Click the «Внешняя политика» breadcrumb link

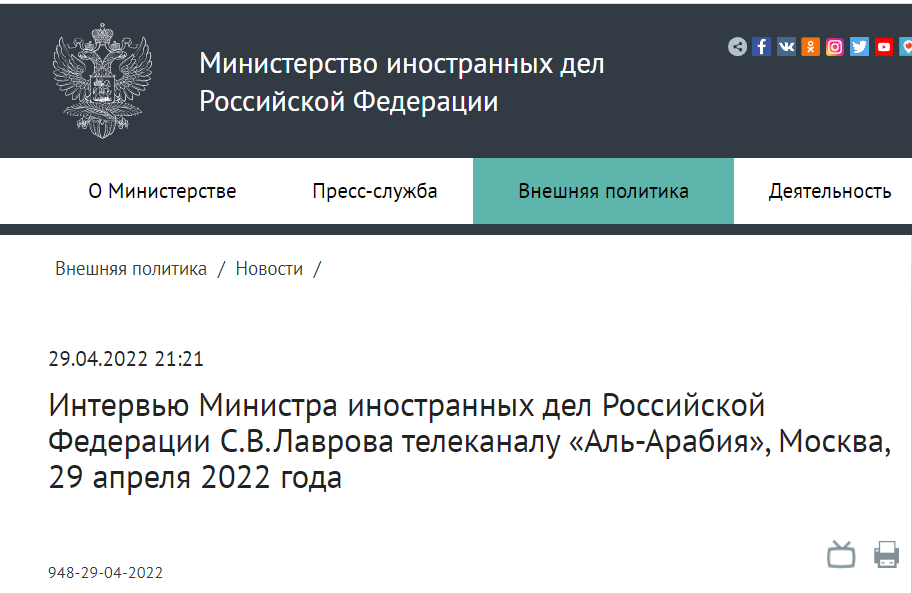click(x=131, y=269)
